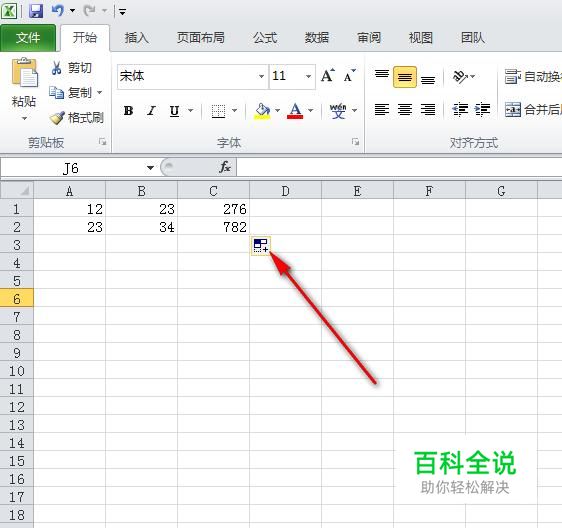Expand the 粘贴 options arrow
This screenshot has height=528, width=562.
click(x=24, y=118)
